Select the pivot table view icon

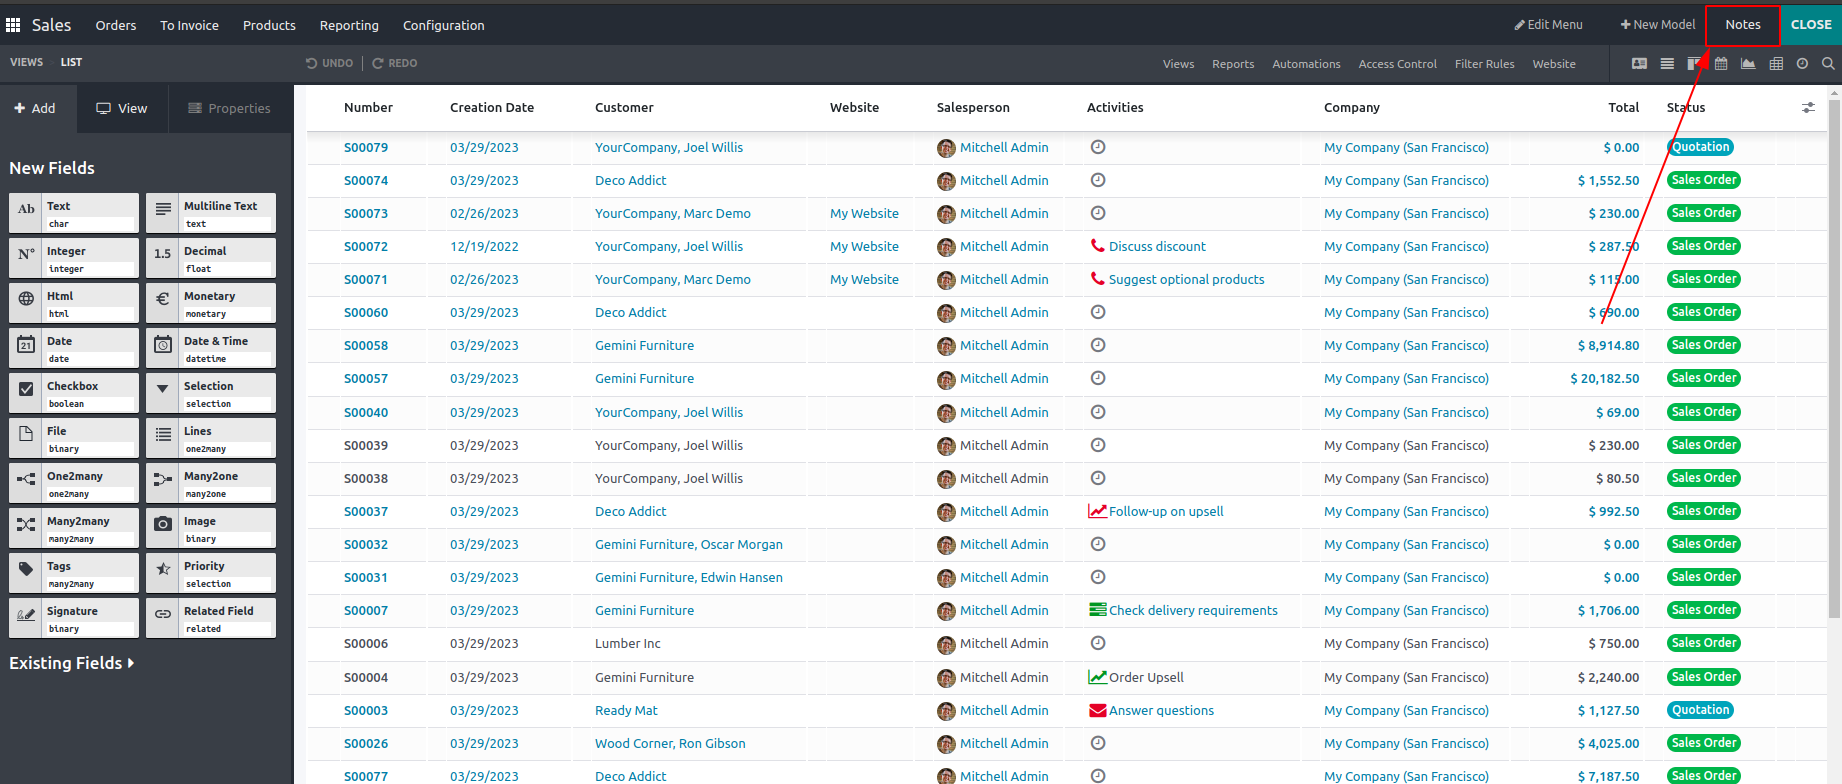(x=1776, y=63)
